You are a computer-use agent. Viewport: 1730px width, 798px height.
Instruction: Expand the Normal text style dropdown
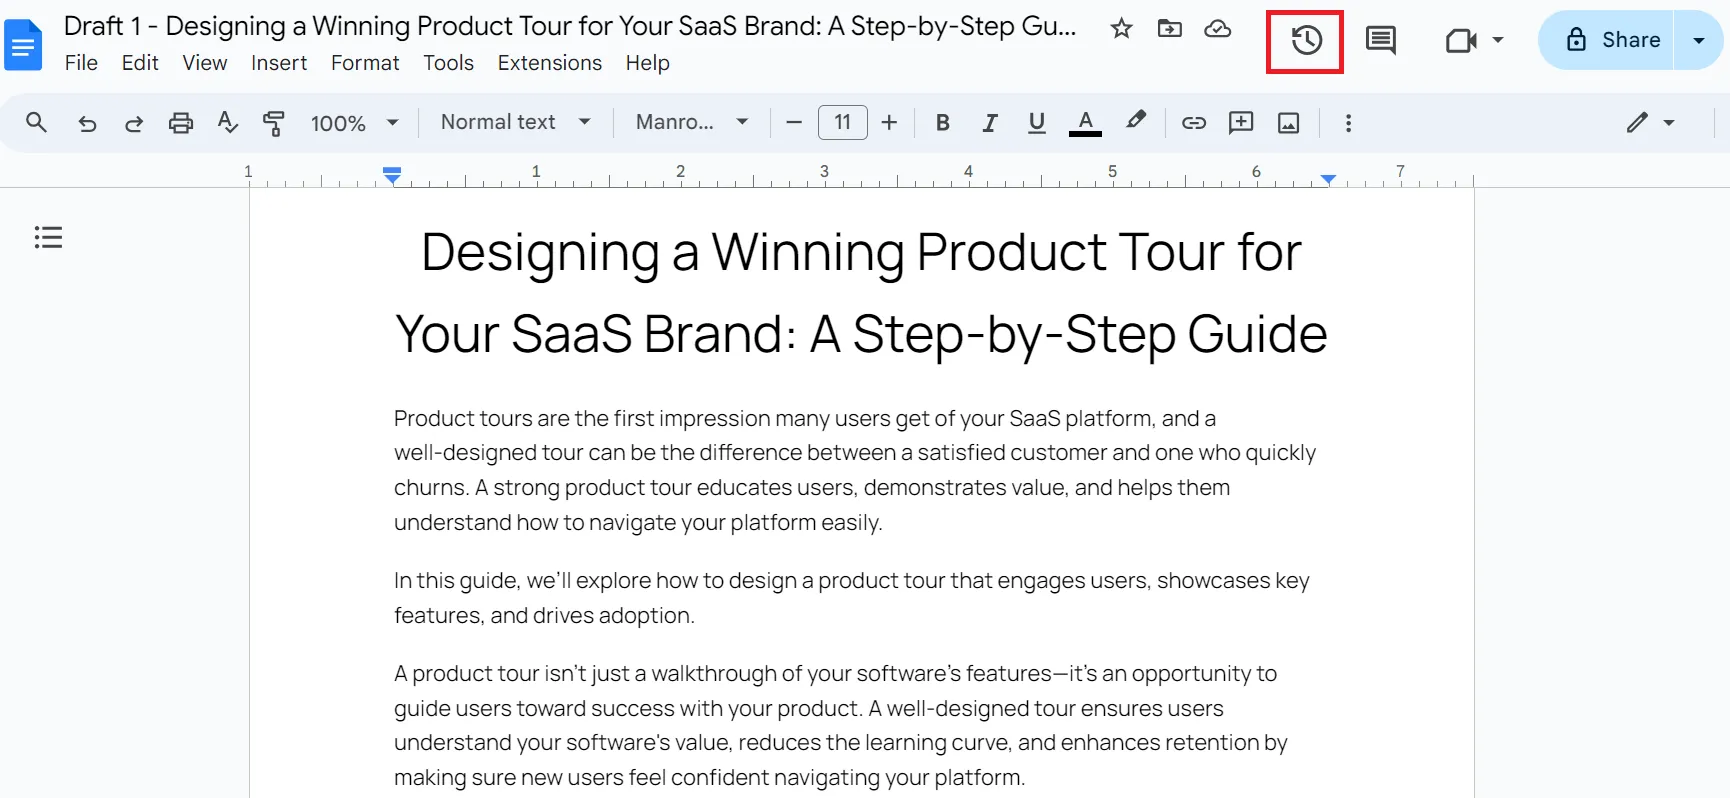coord(516,122)
